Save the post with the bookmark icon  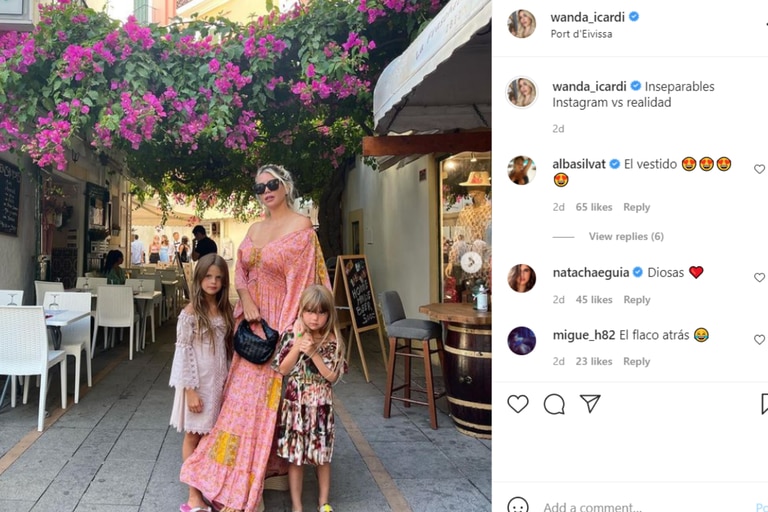[765, 404]
